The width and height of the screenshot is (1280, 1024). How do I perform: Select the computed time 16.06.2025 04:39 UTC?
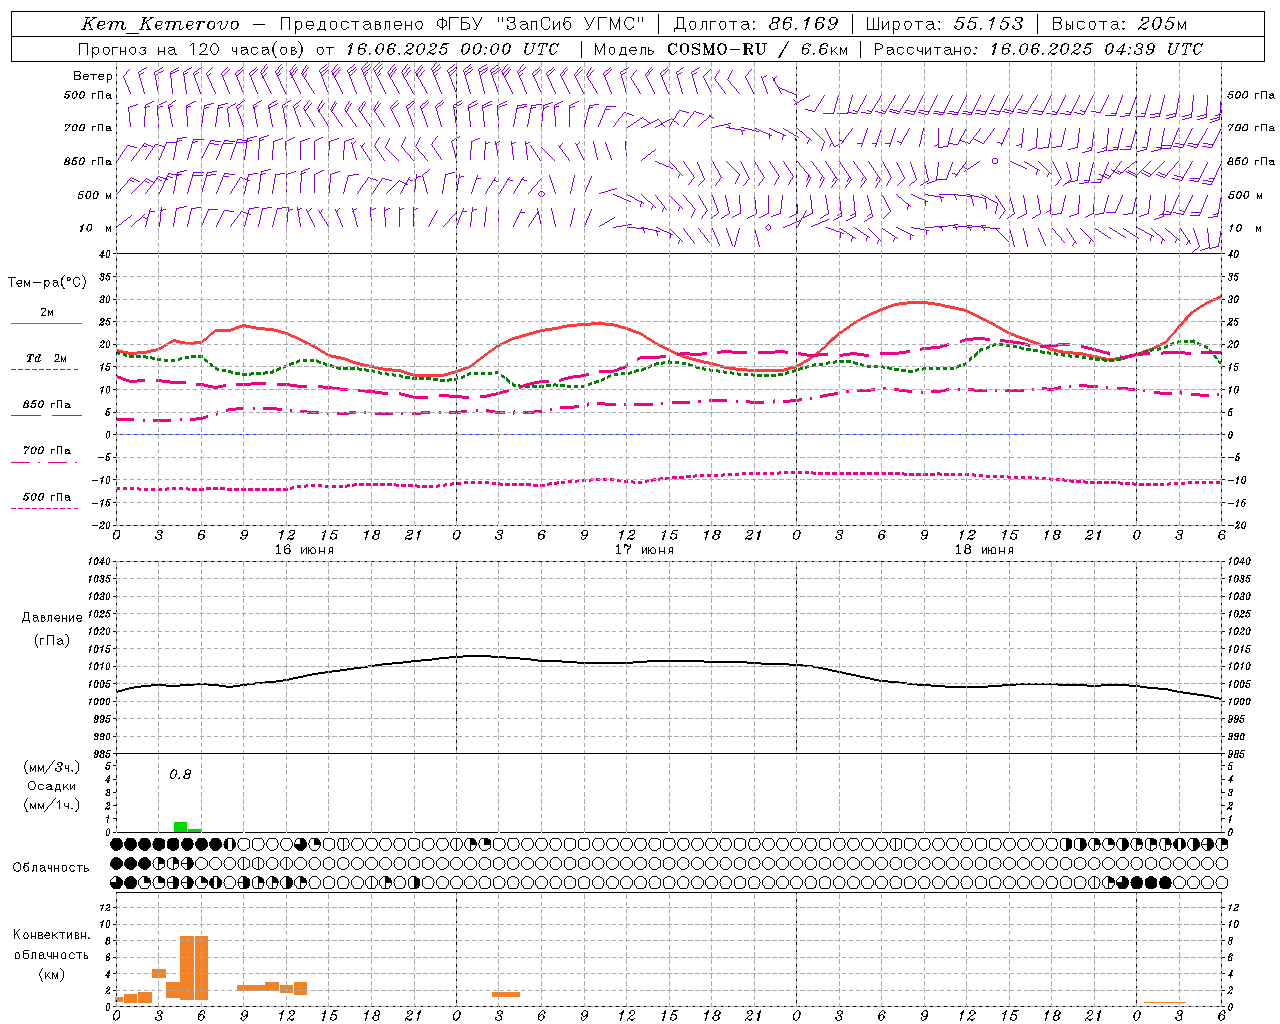click(x=1096, y=49)
